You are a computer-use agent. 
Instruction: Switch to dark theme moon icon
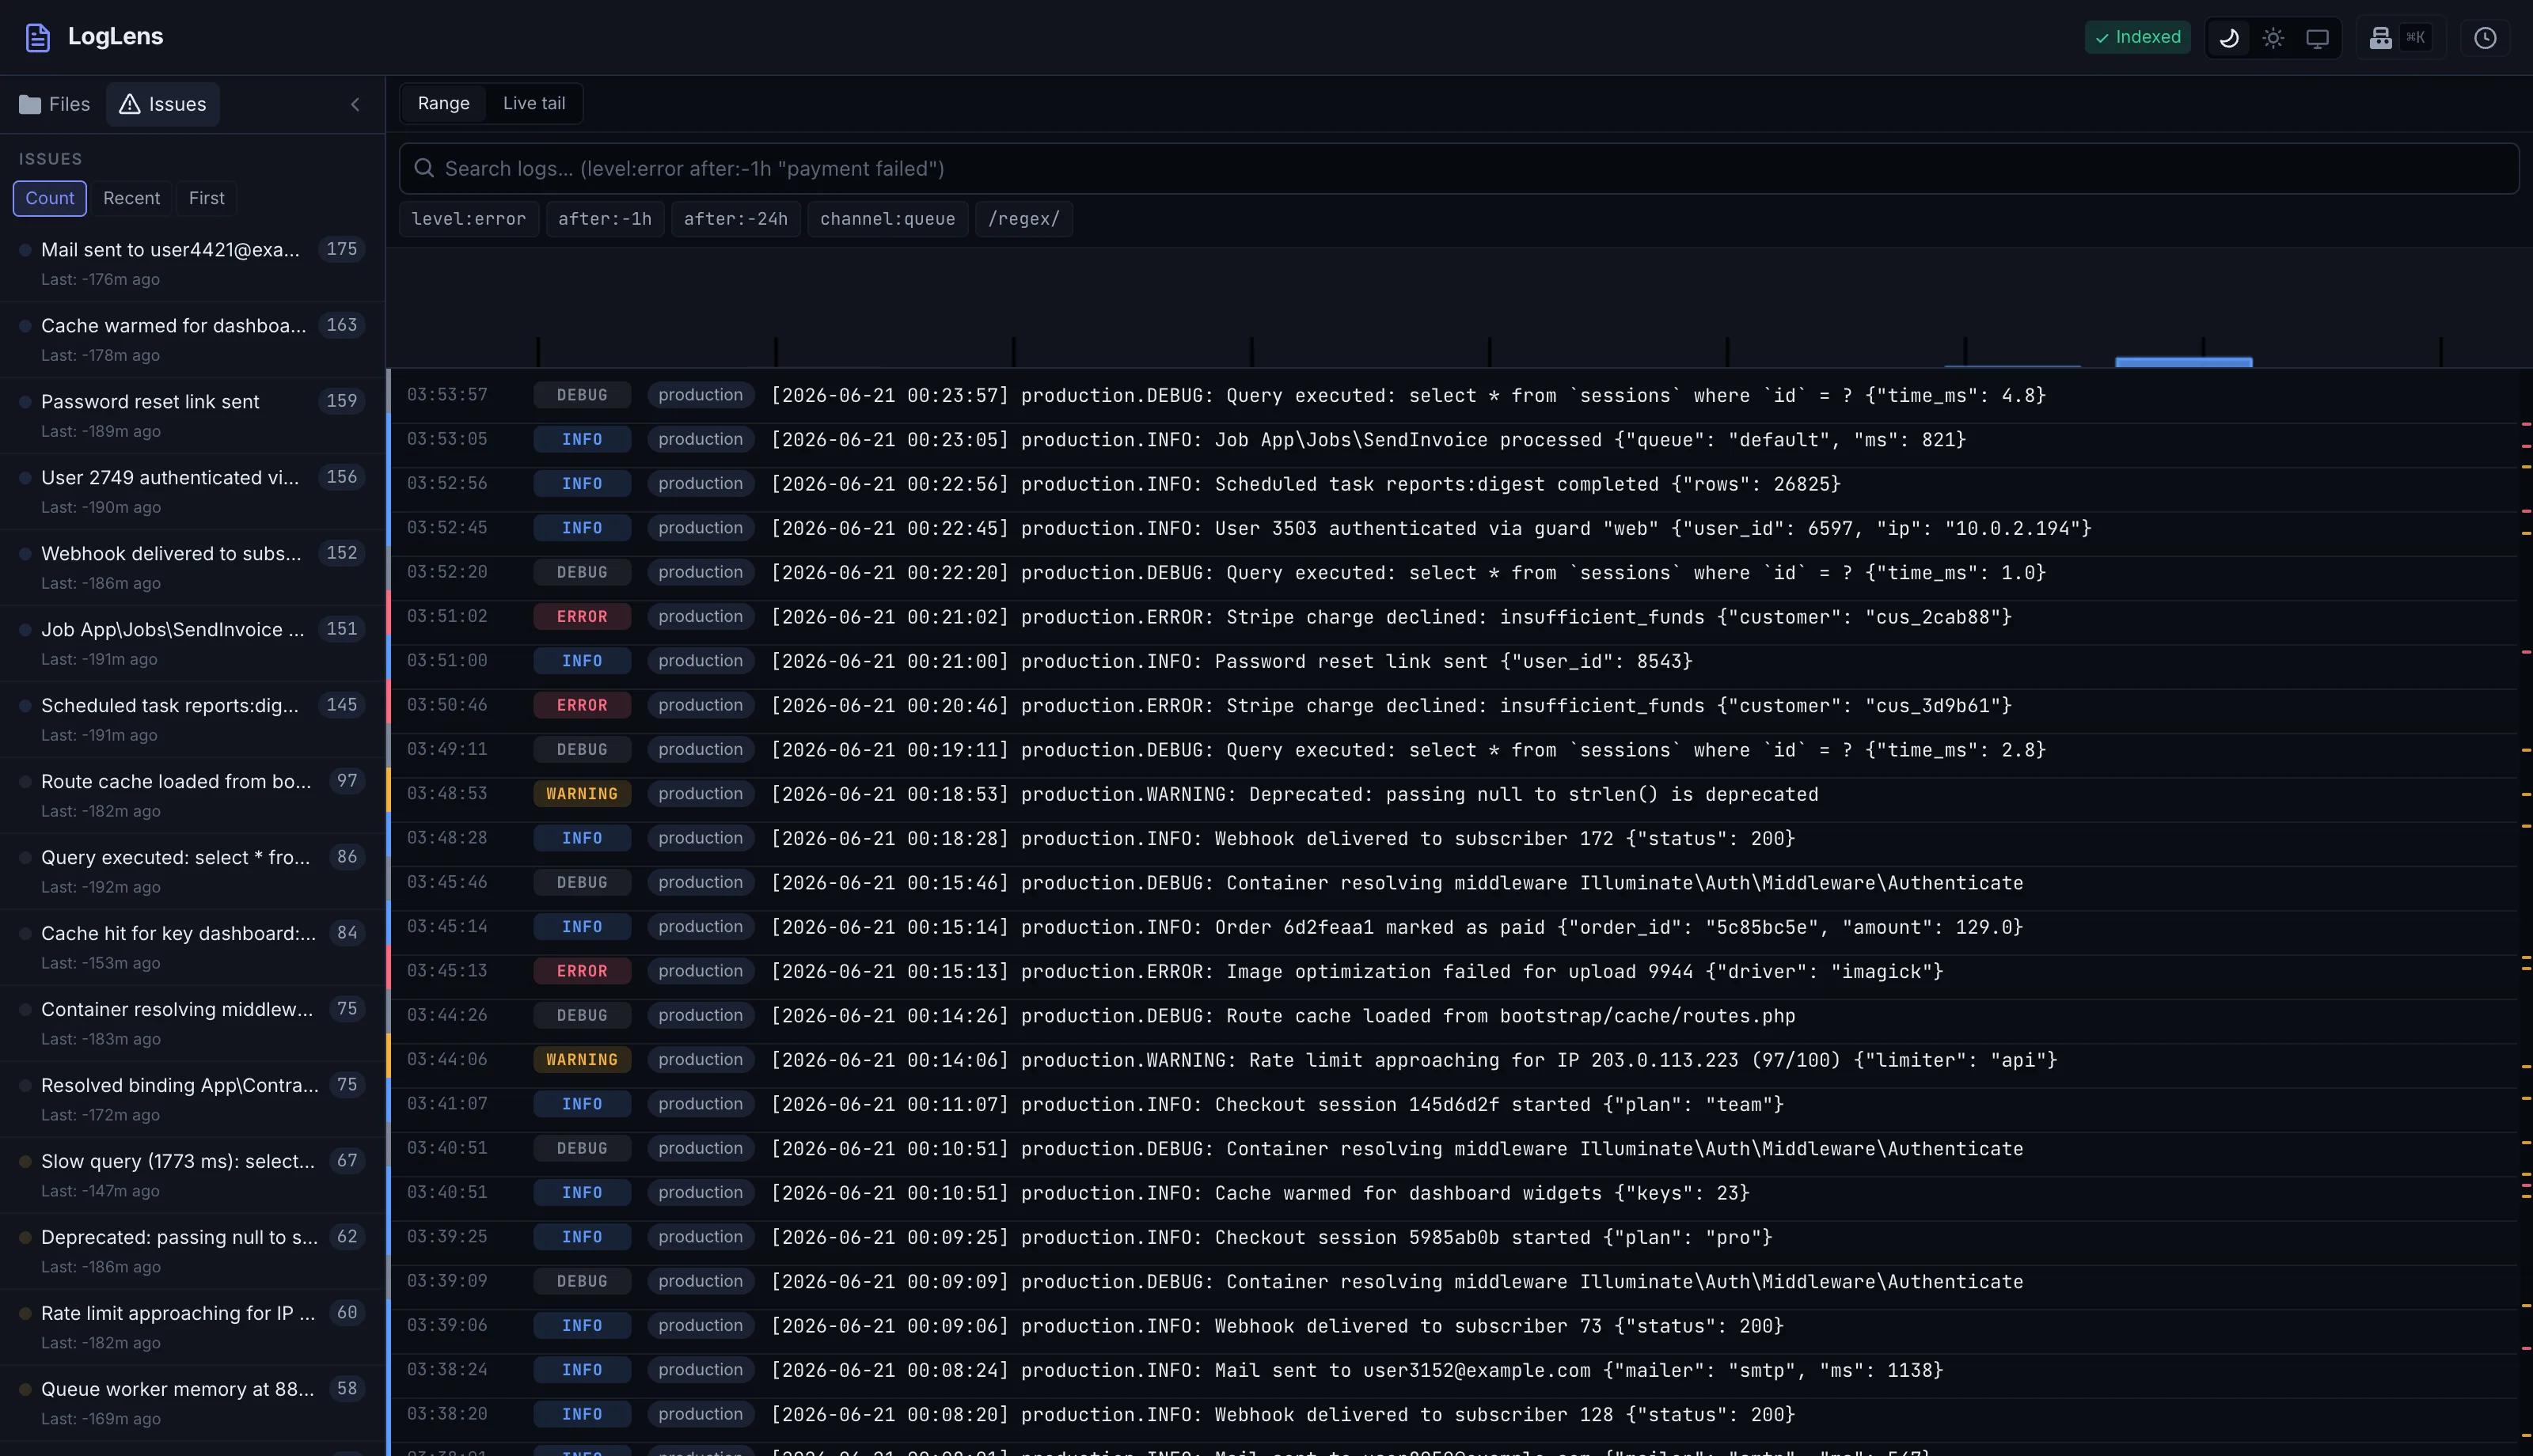2229,38
